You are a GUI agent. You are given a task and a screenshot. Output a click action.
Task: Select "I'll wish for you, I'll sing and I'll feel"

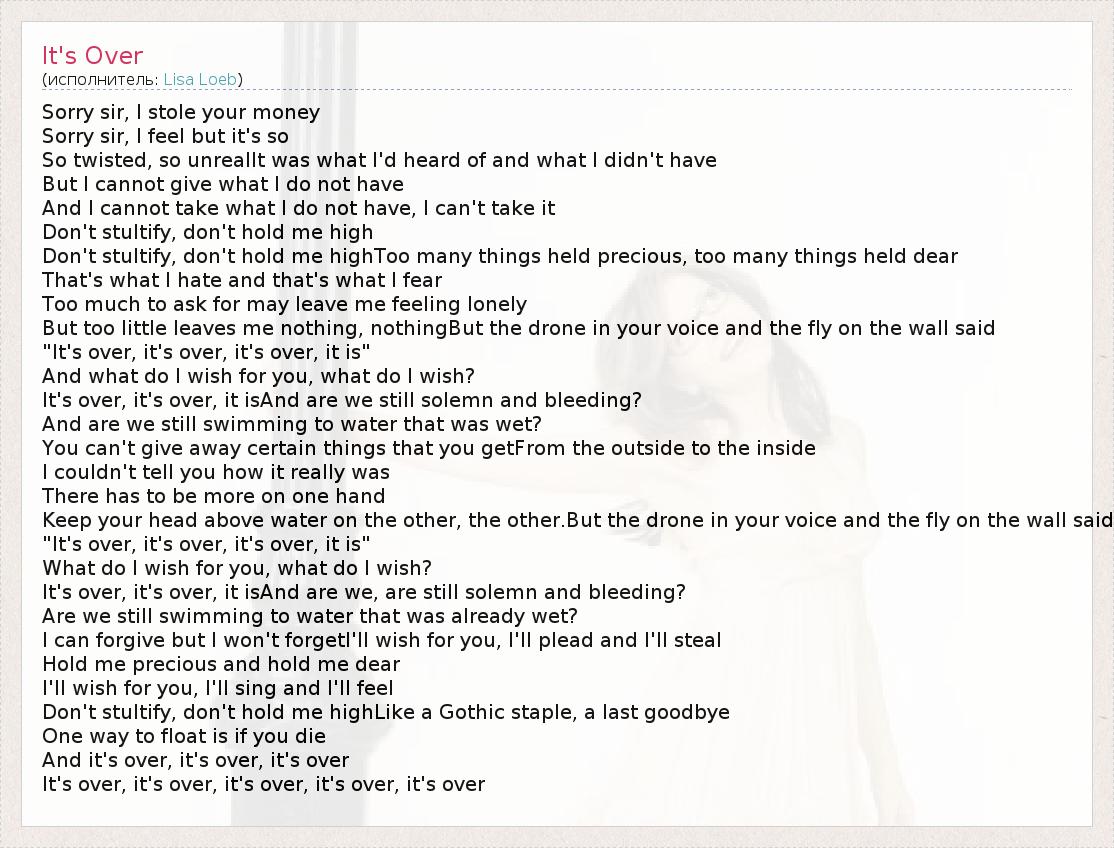[x=218, y=688]
